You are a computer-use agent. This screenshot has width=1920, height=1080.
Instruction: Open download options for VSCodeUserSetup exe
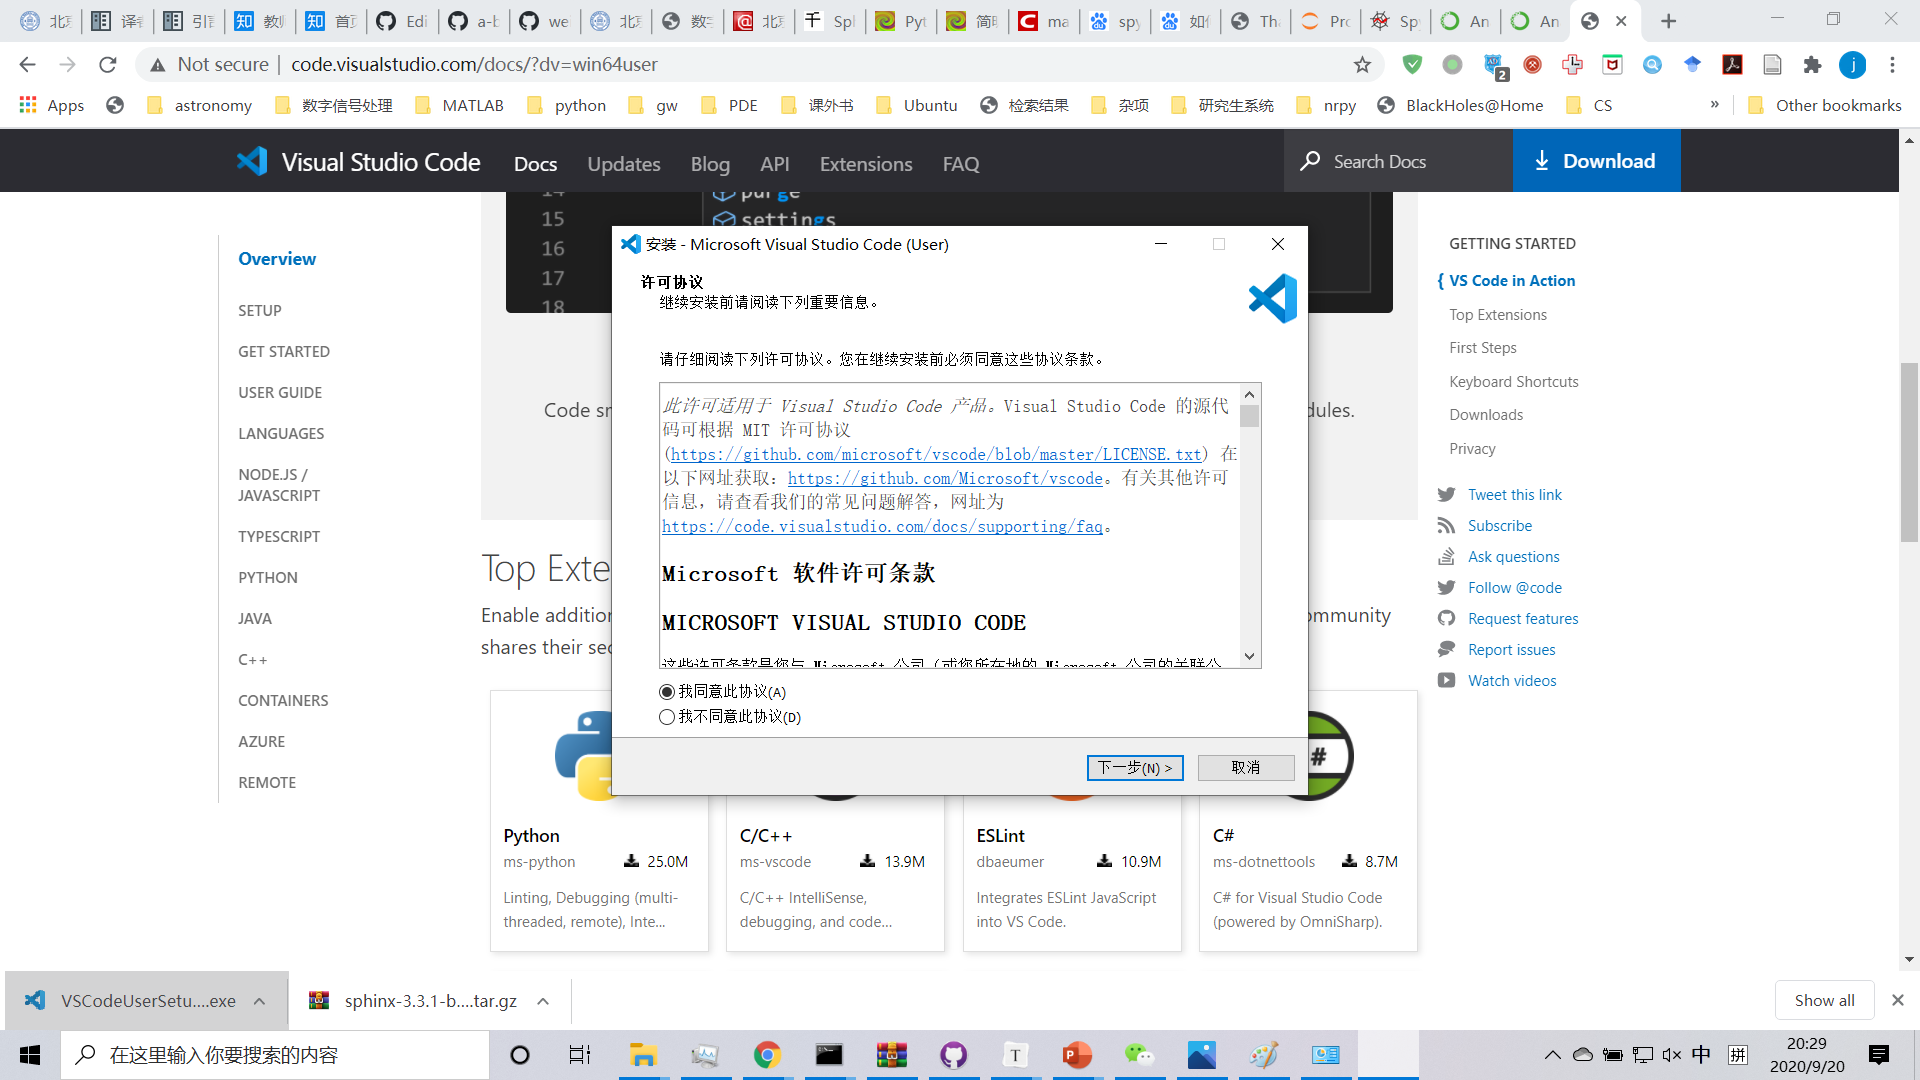260,1001
